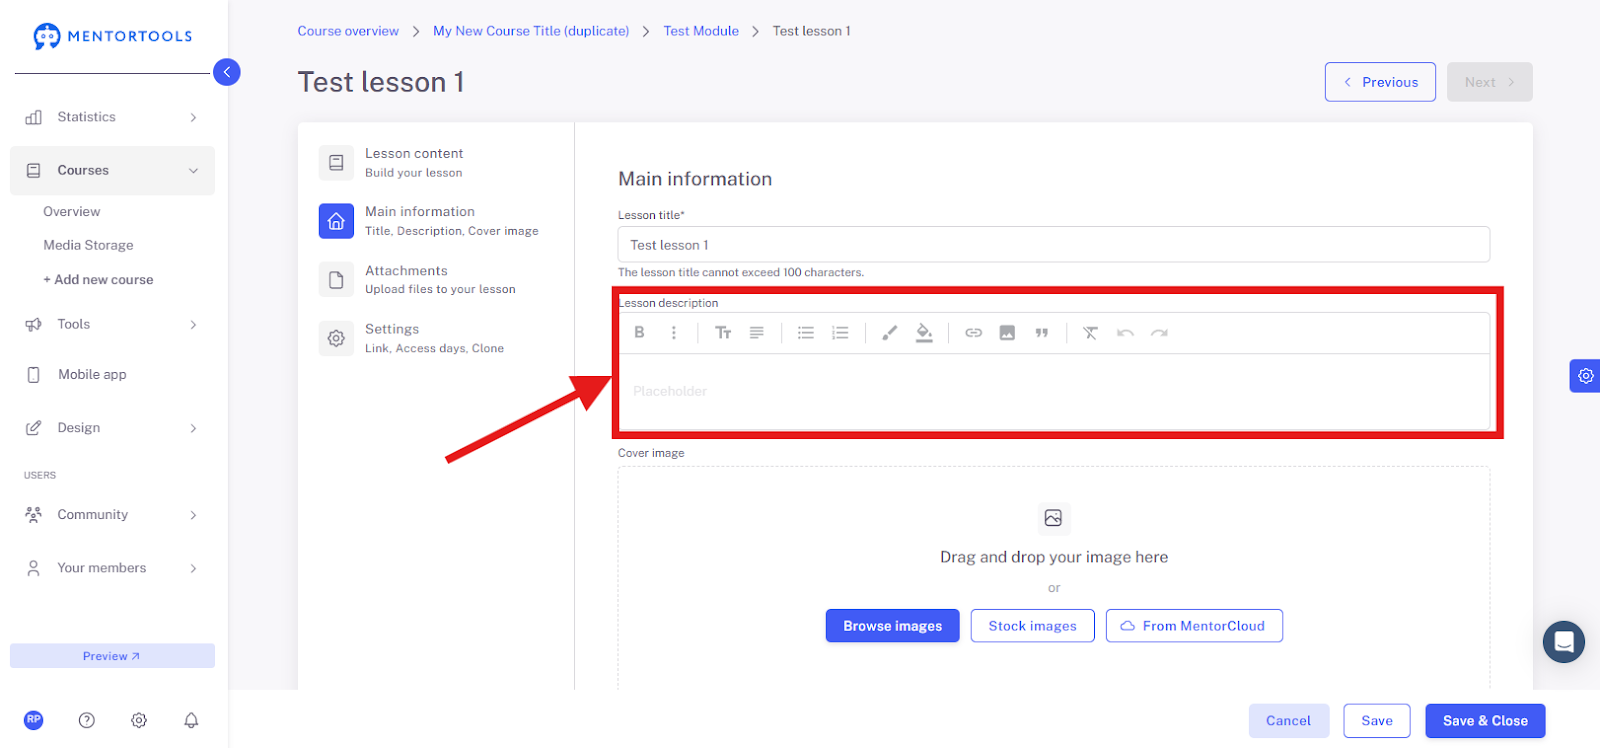Open the chat support widget

(x=1564, y=642)
